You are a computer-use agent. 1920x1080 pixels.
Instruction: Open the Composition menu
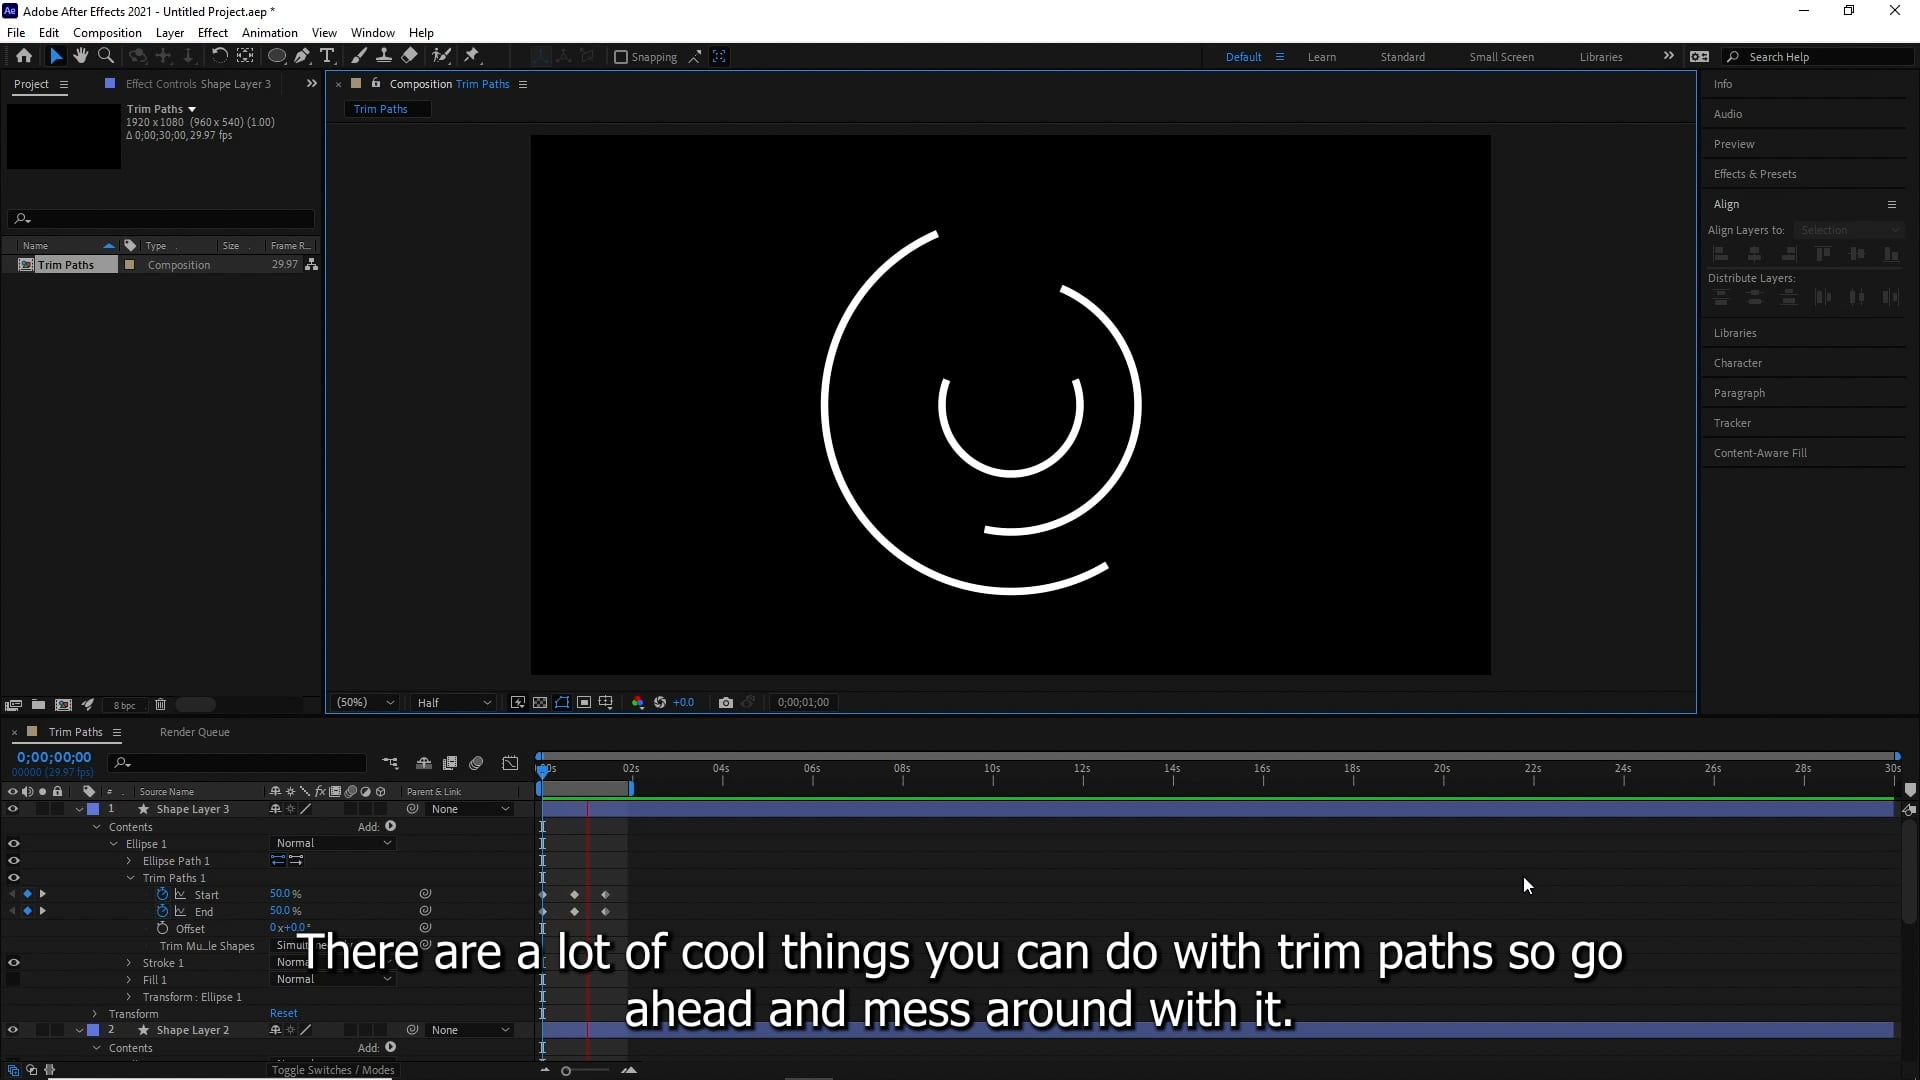107,32
